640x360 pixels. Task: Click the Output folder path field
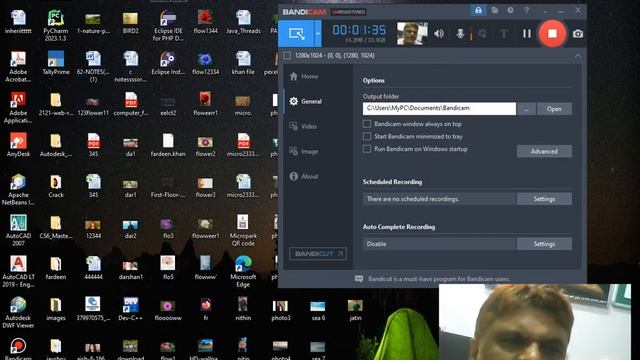click(439, 109)
